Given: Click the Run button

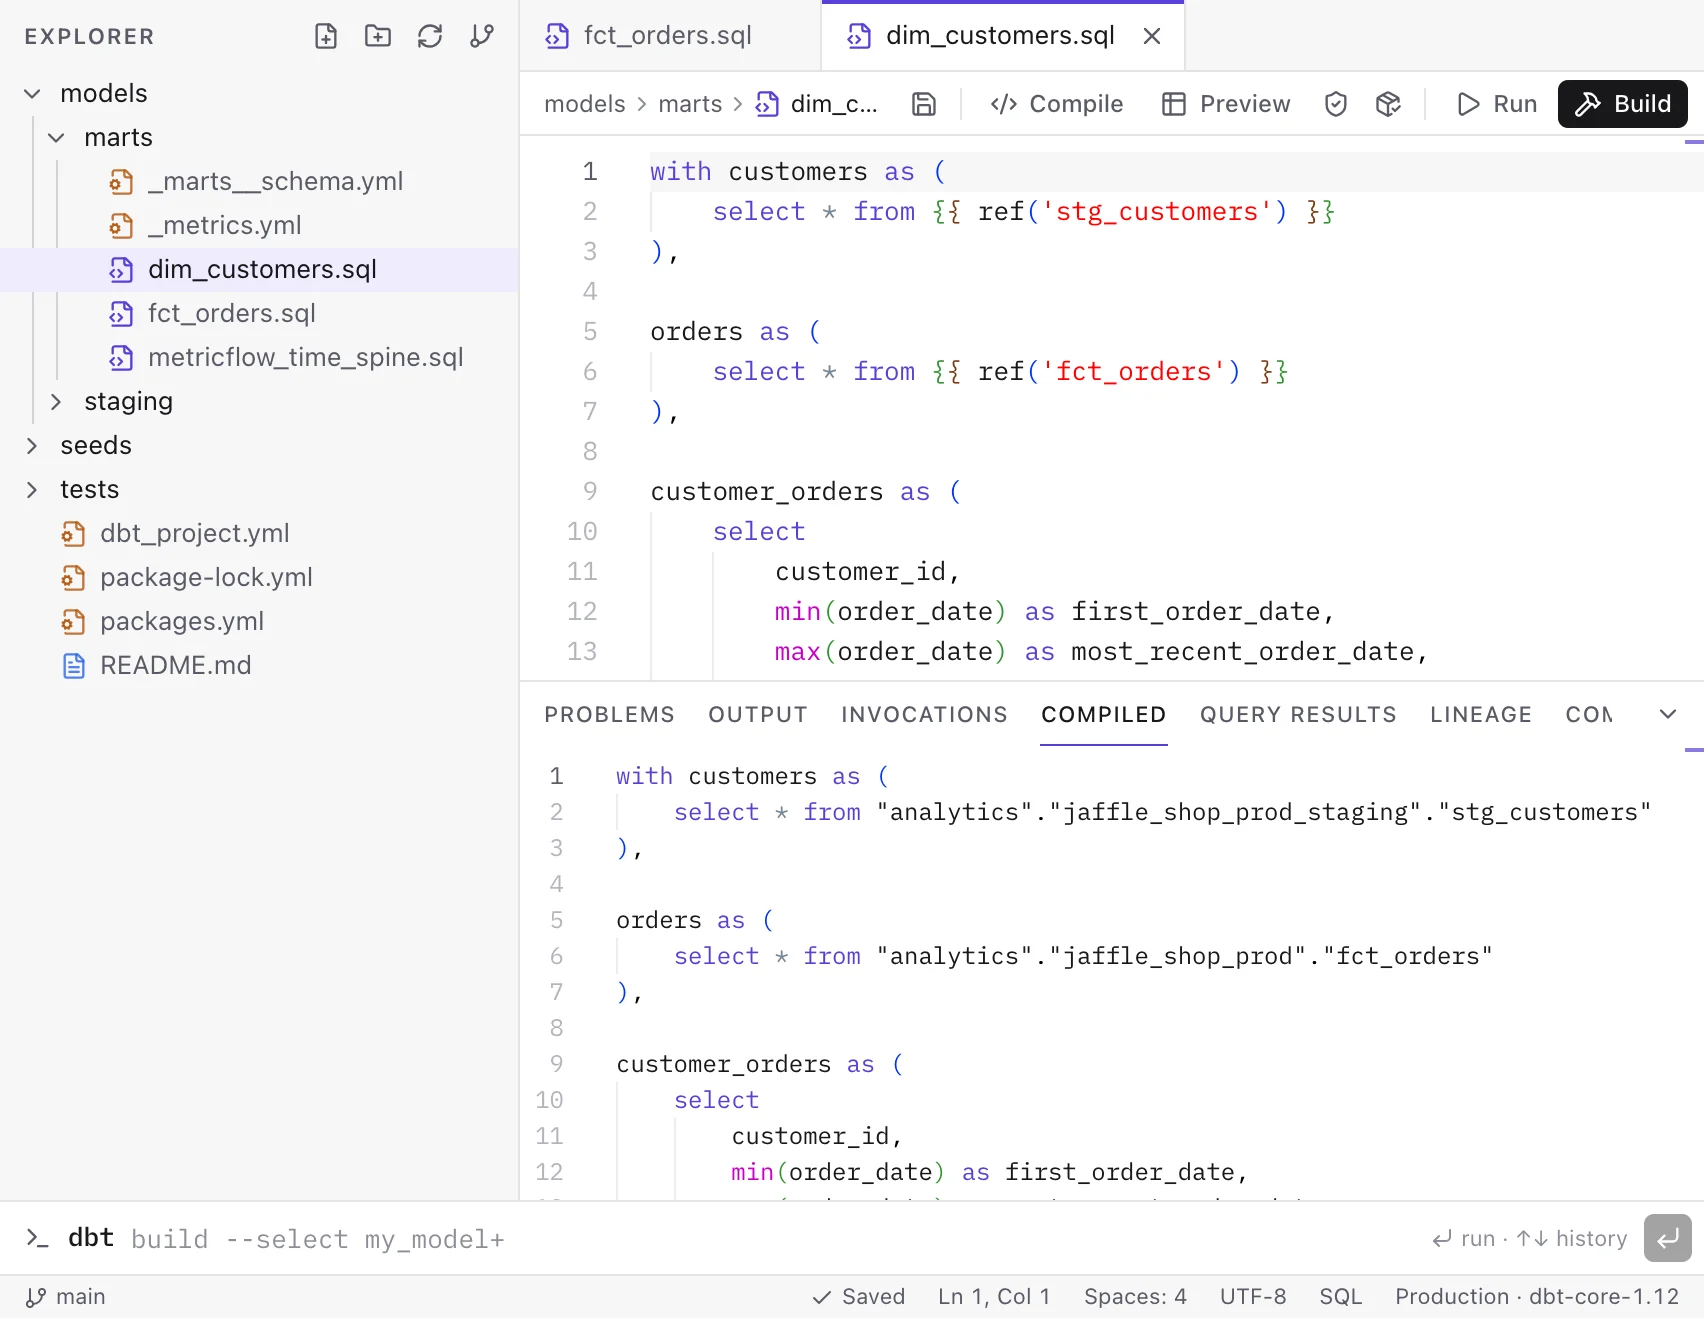Looking at the screenshot, I should pos(1497,104).
